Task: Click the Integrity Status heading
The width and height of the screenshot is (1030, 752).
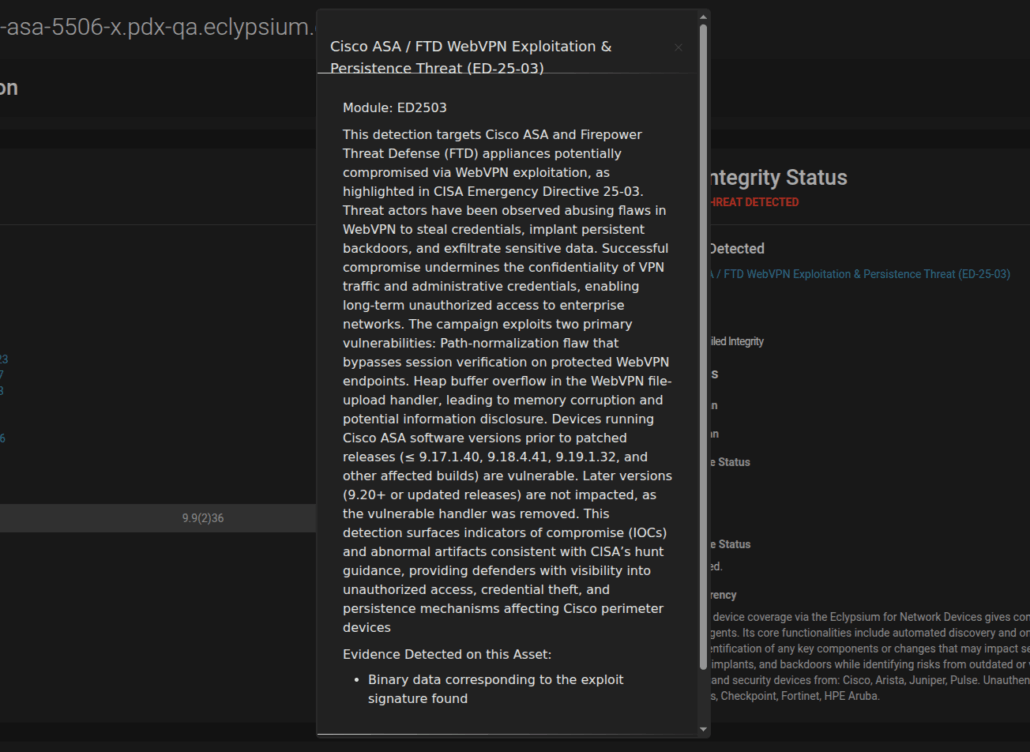Action: [777, 178]
